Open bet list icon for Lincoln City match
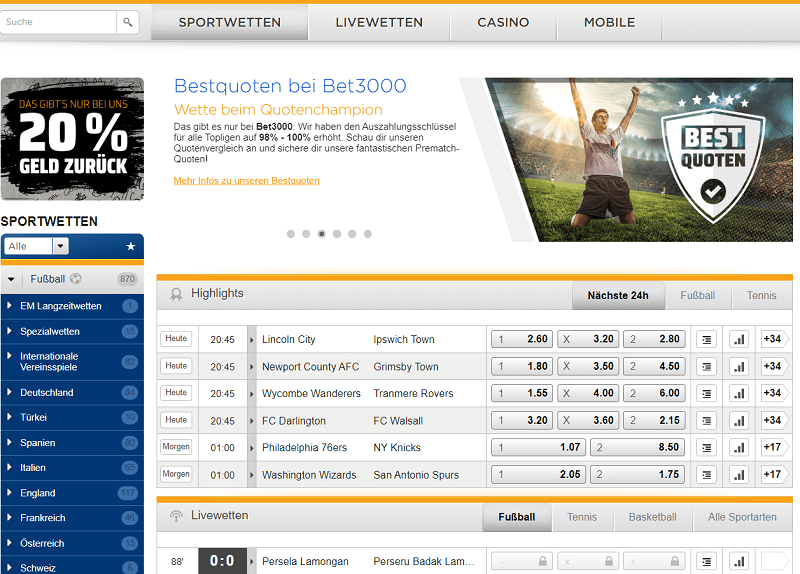The image size is (800, 574). pyautogui.click(x=707, y=339)
